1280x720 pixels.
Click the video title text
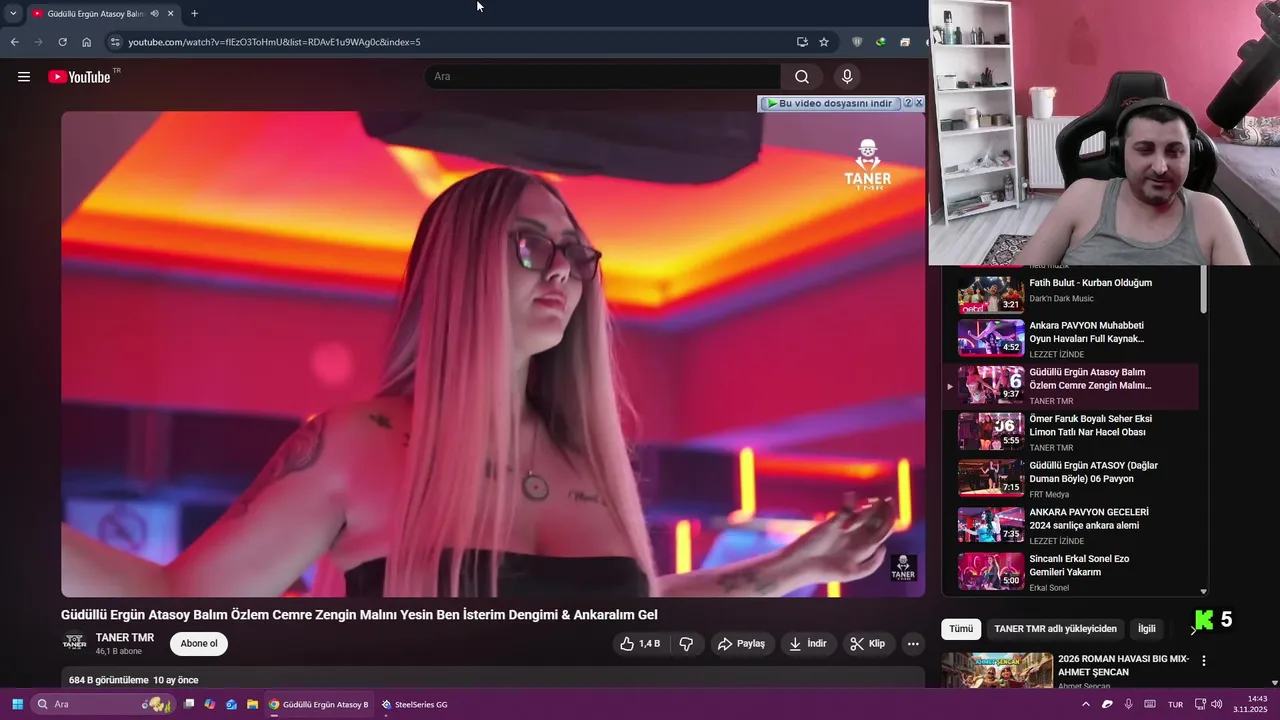click(359, 615)
